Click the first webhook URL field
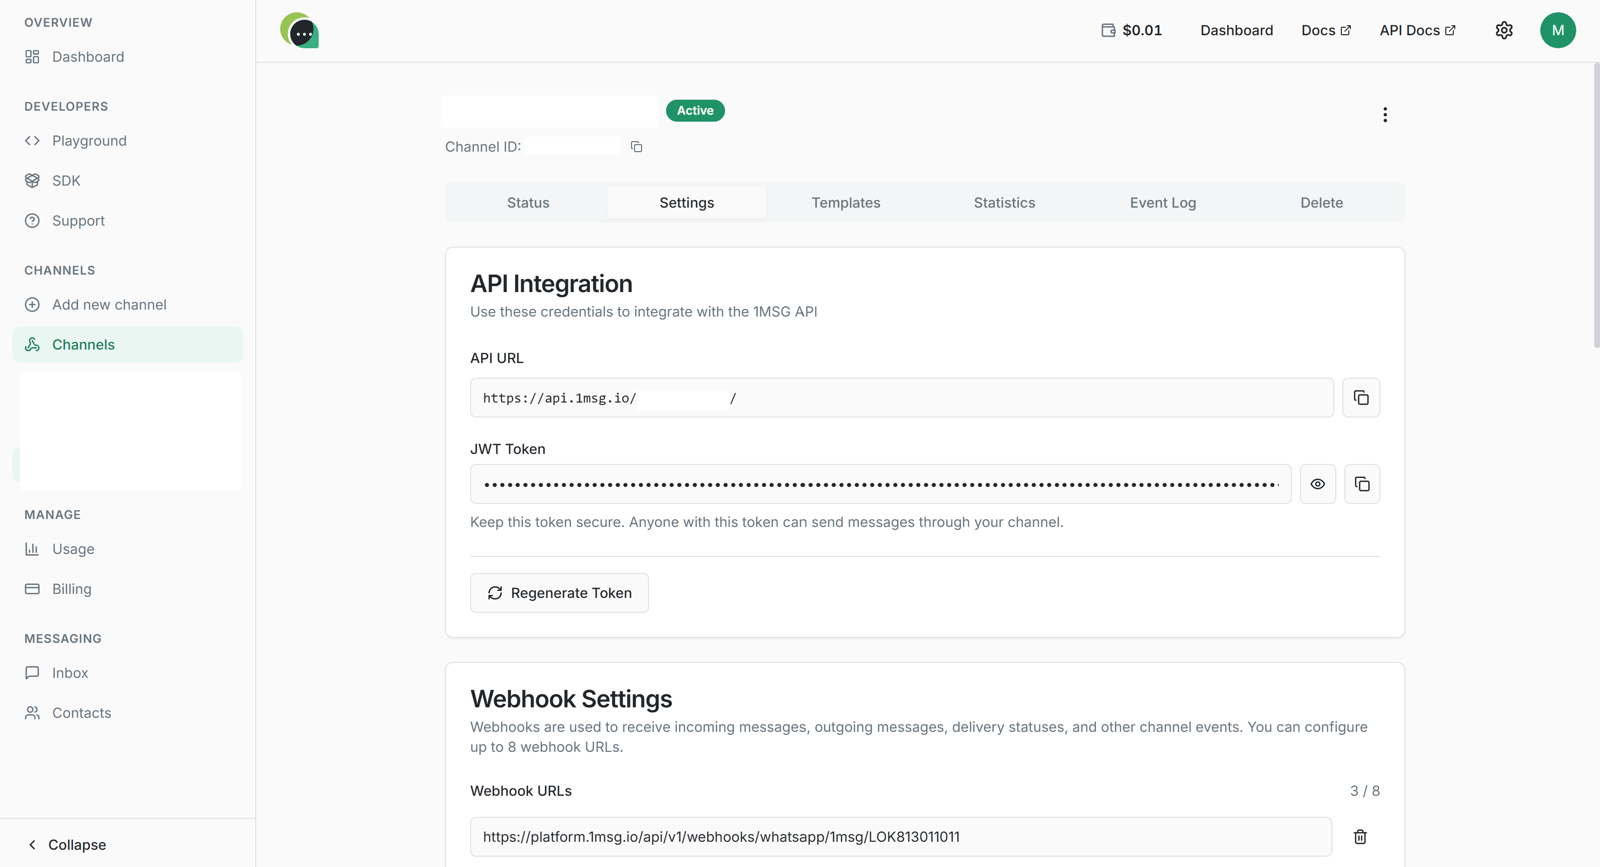This screenshot has width=1600, height=867. tap(901, 837)
